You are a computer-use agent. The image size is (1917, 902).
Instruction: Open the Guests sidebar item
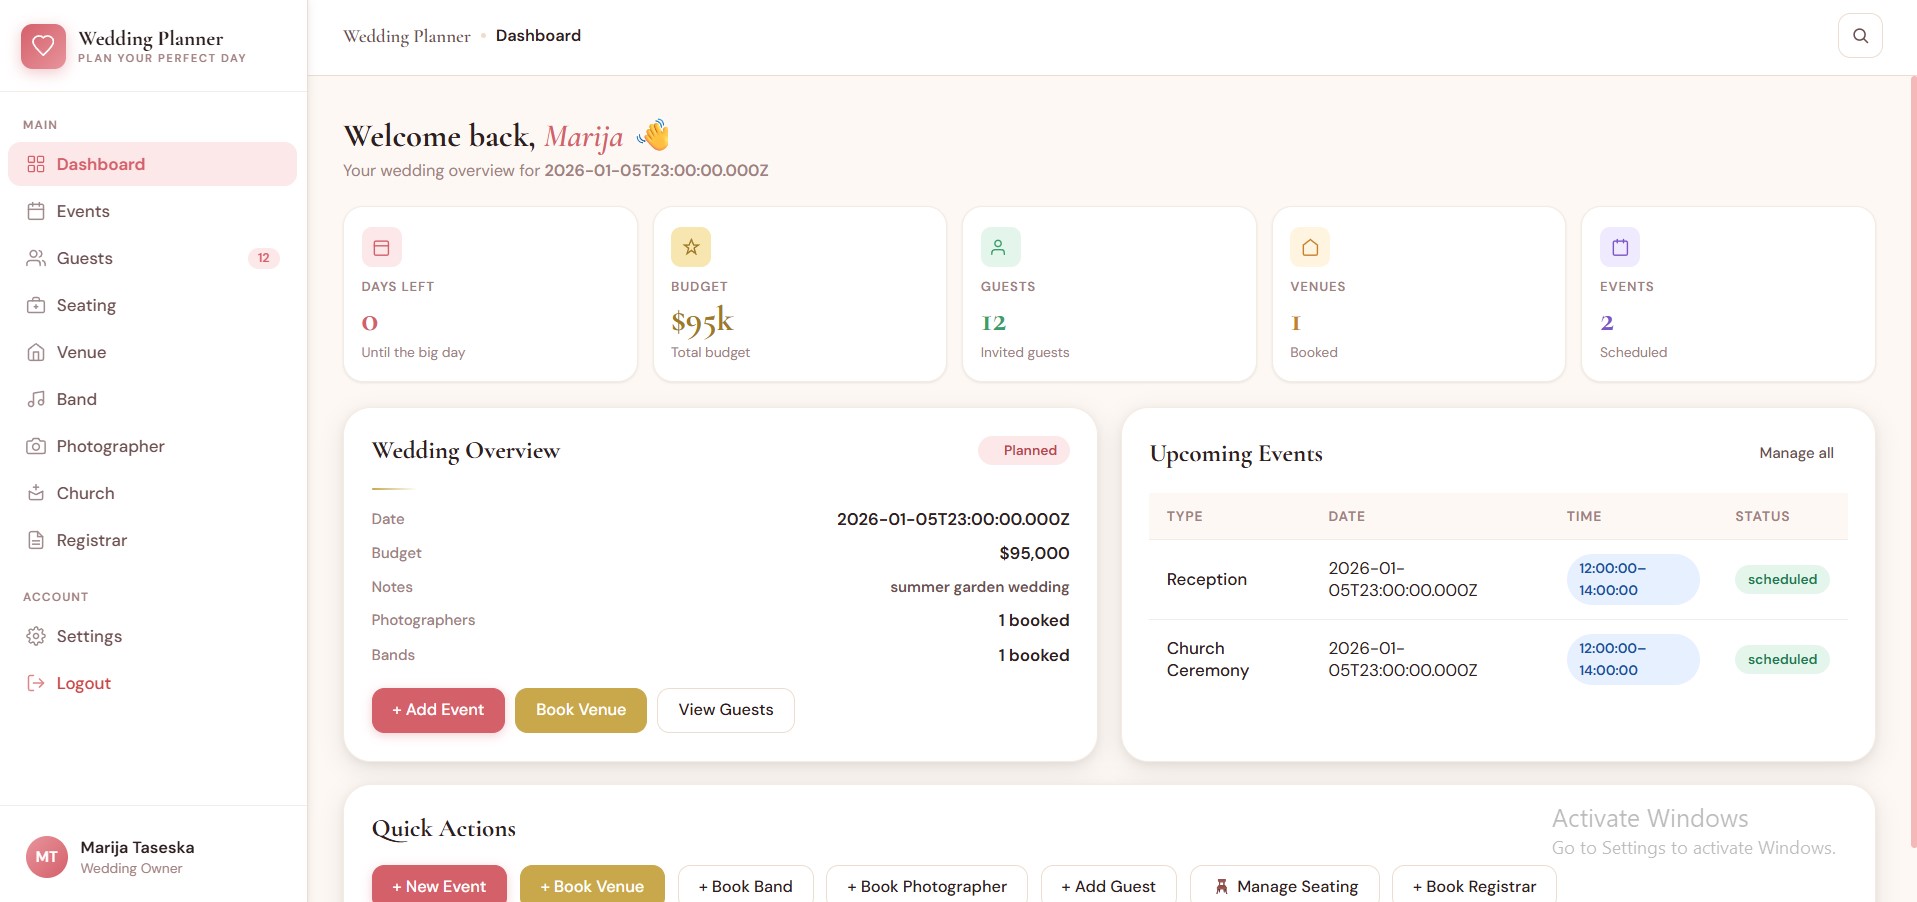pos(85,258)
